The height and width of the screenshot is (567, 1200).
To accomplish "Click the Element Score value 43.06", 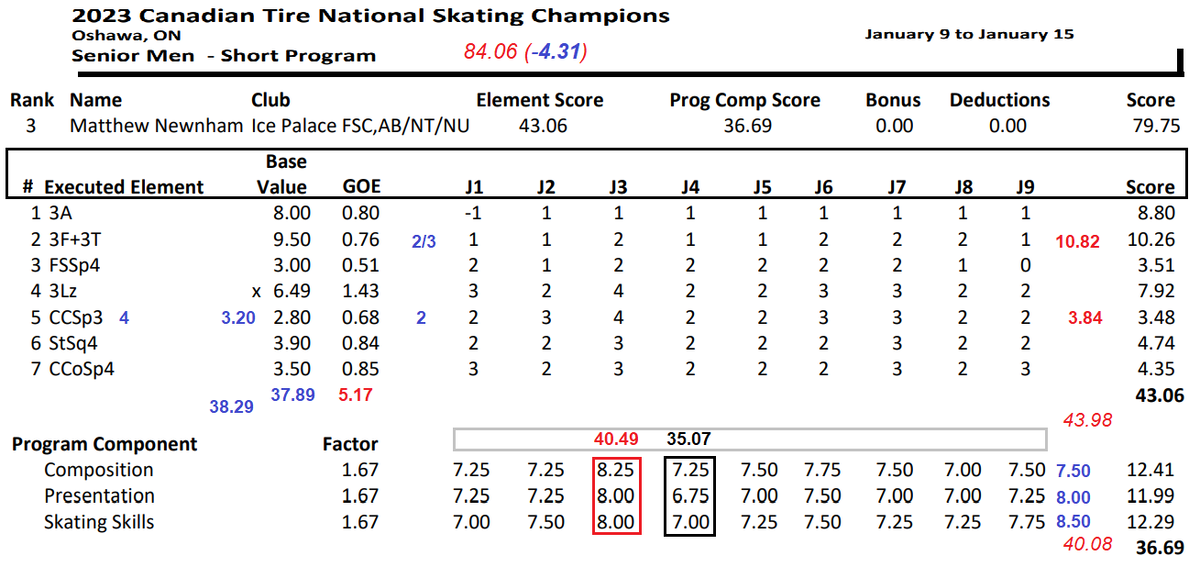I will point(542,126).
